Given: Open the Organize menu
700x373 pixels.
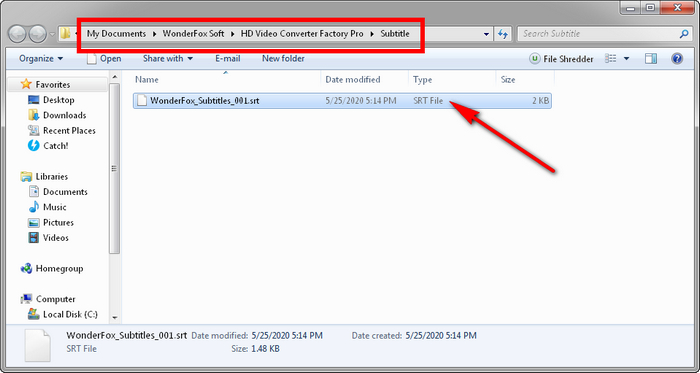Looking at the screenshot, I should point(41,58).
